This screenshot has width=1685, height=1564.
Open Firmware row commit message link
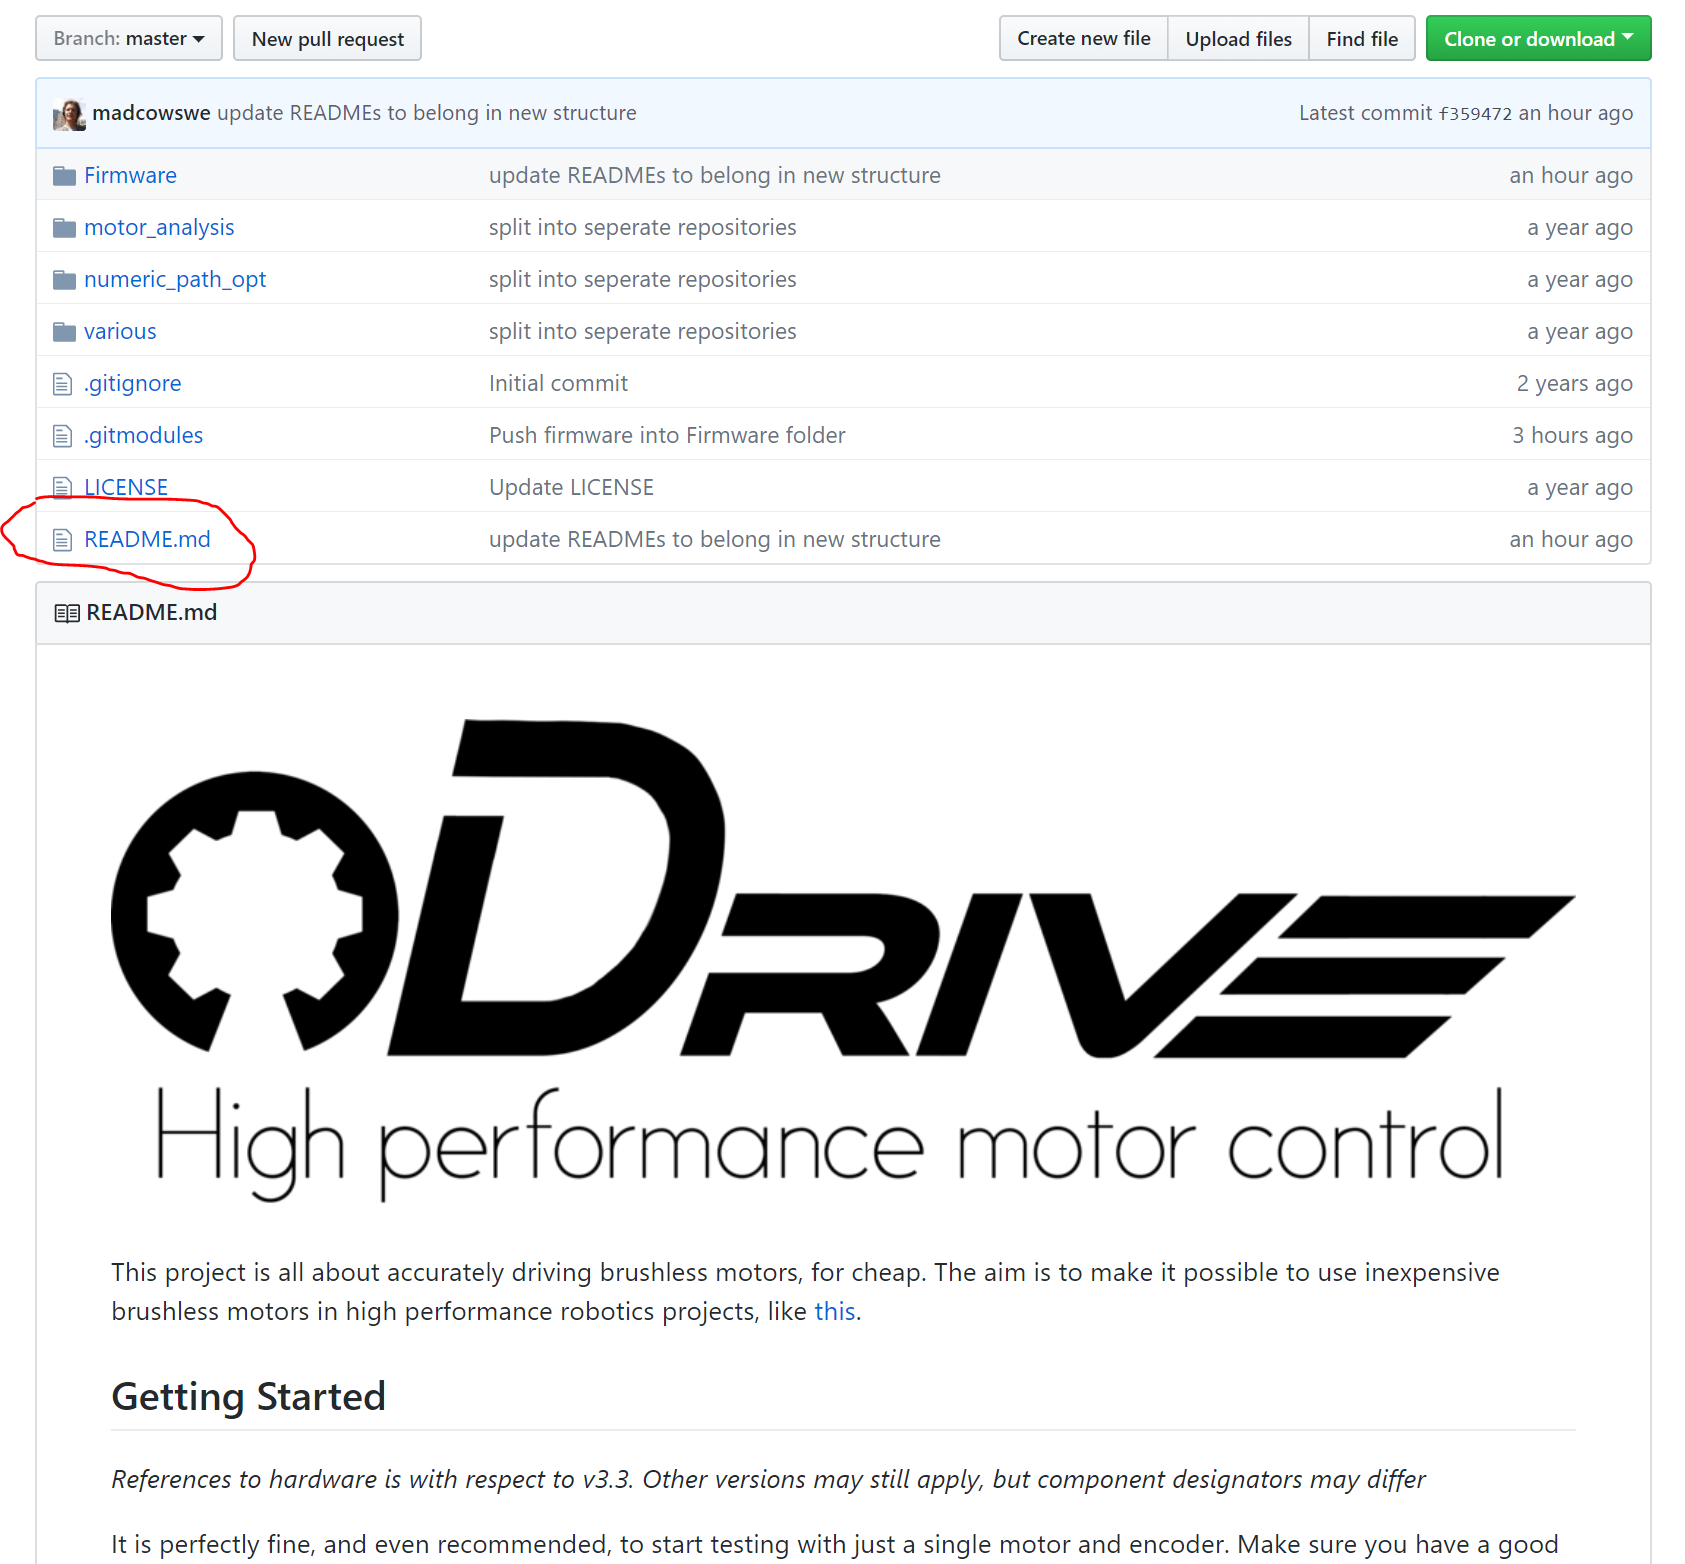(x=715, y=175)
